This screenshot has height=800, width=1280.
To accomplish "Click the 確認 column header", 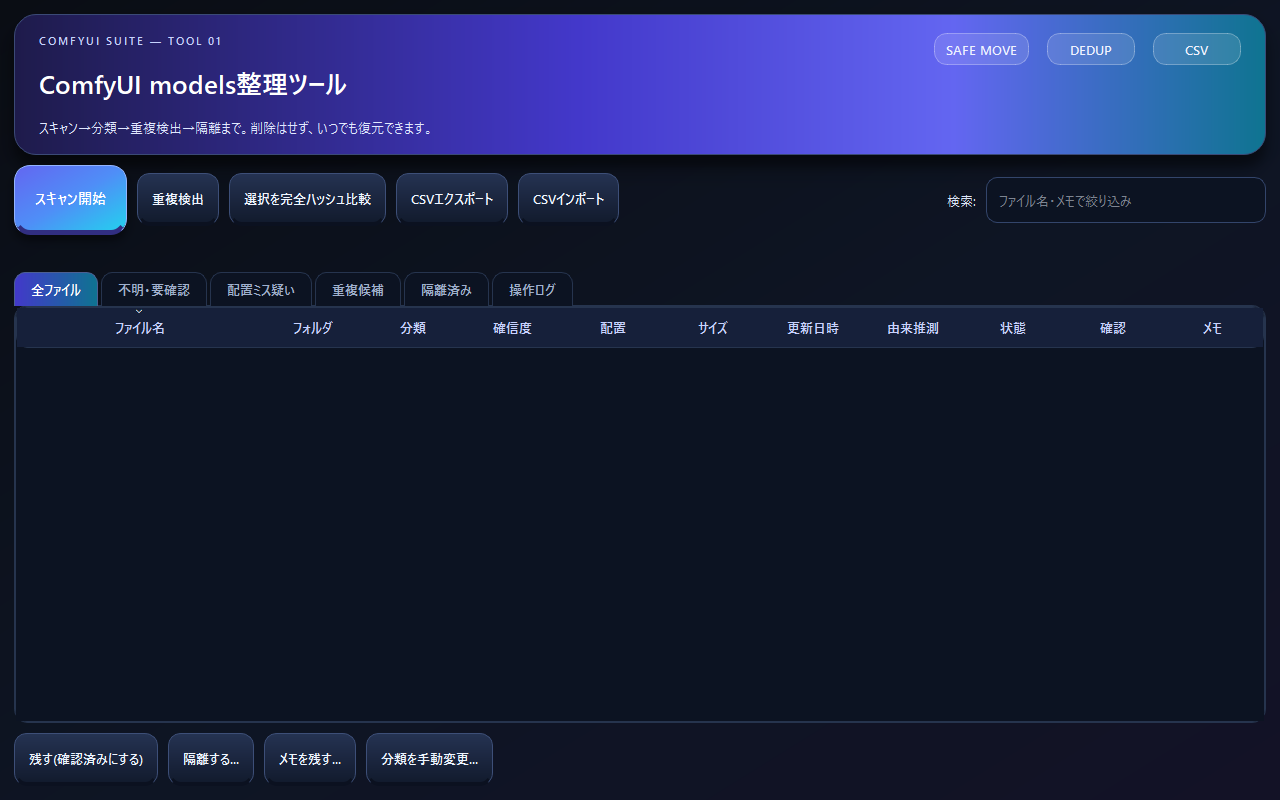I will tap(1113, 328).
